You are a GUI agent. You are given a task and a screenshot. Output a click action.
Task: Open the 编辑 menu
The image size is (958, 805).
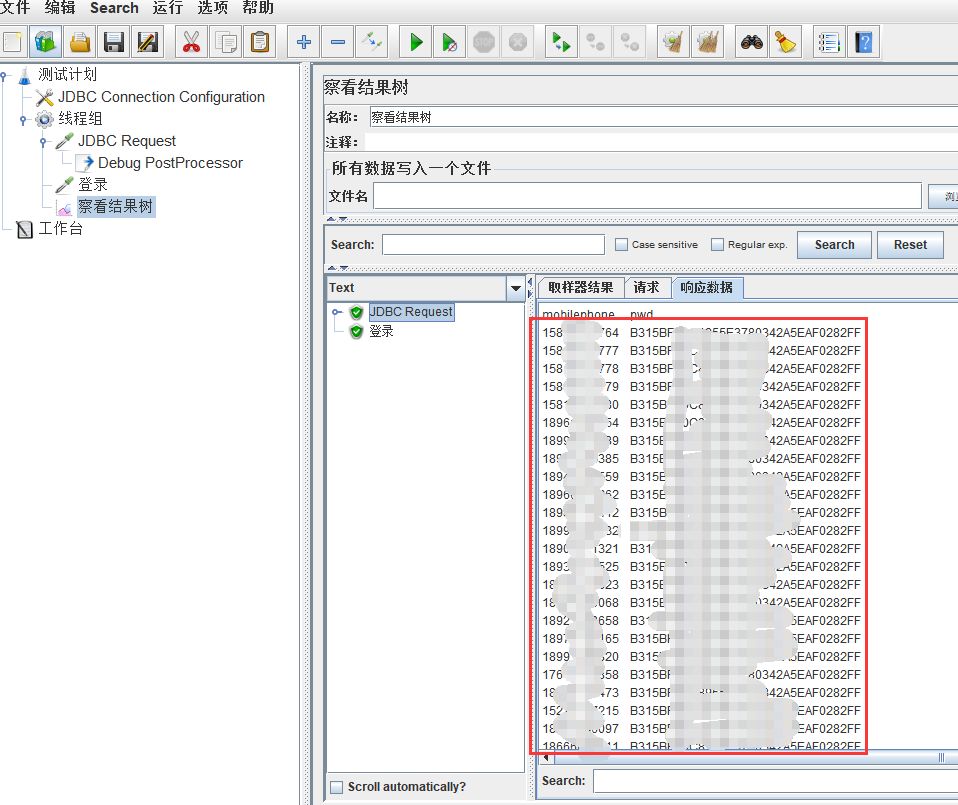(60, 7)
